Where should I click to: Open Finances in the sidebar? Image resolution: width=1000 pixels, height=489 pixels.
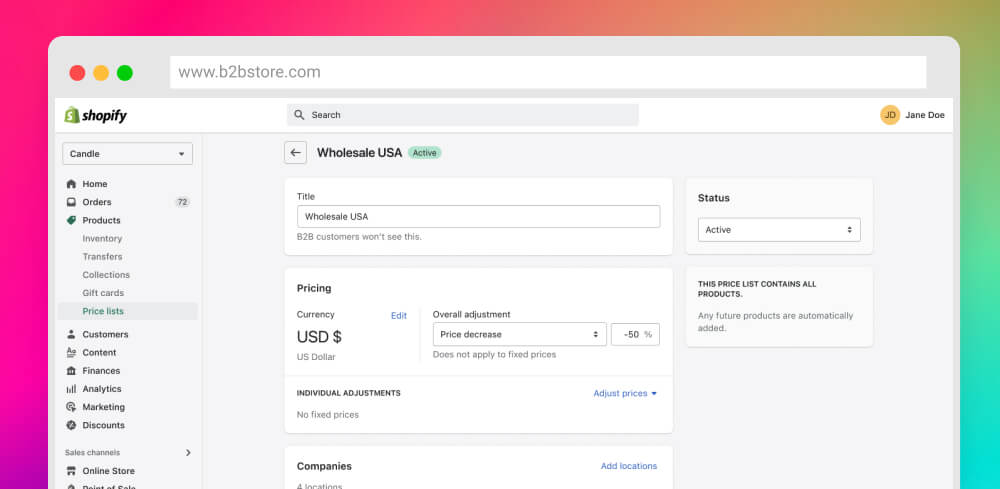click(x=101, y=370)
